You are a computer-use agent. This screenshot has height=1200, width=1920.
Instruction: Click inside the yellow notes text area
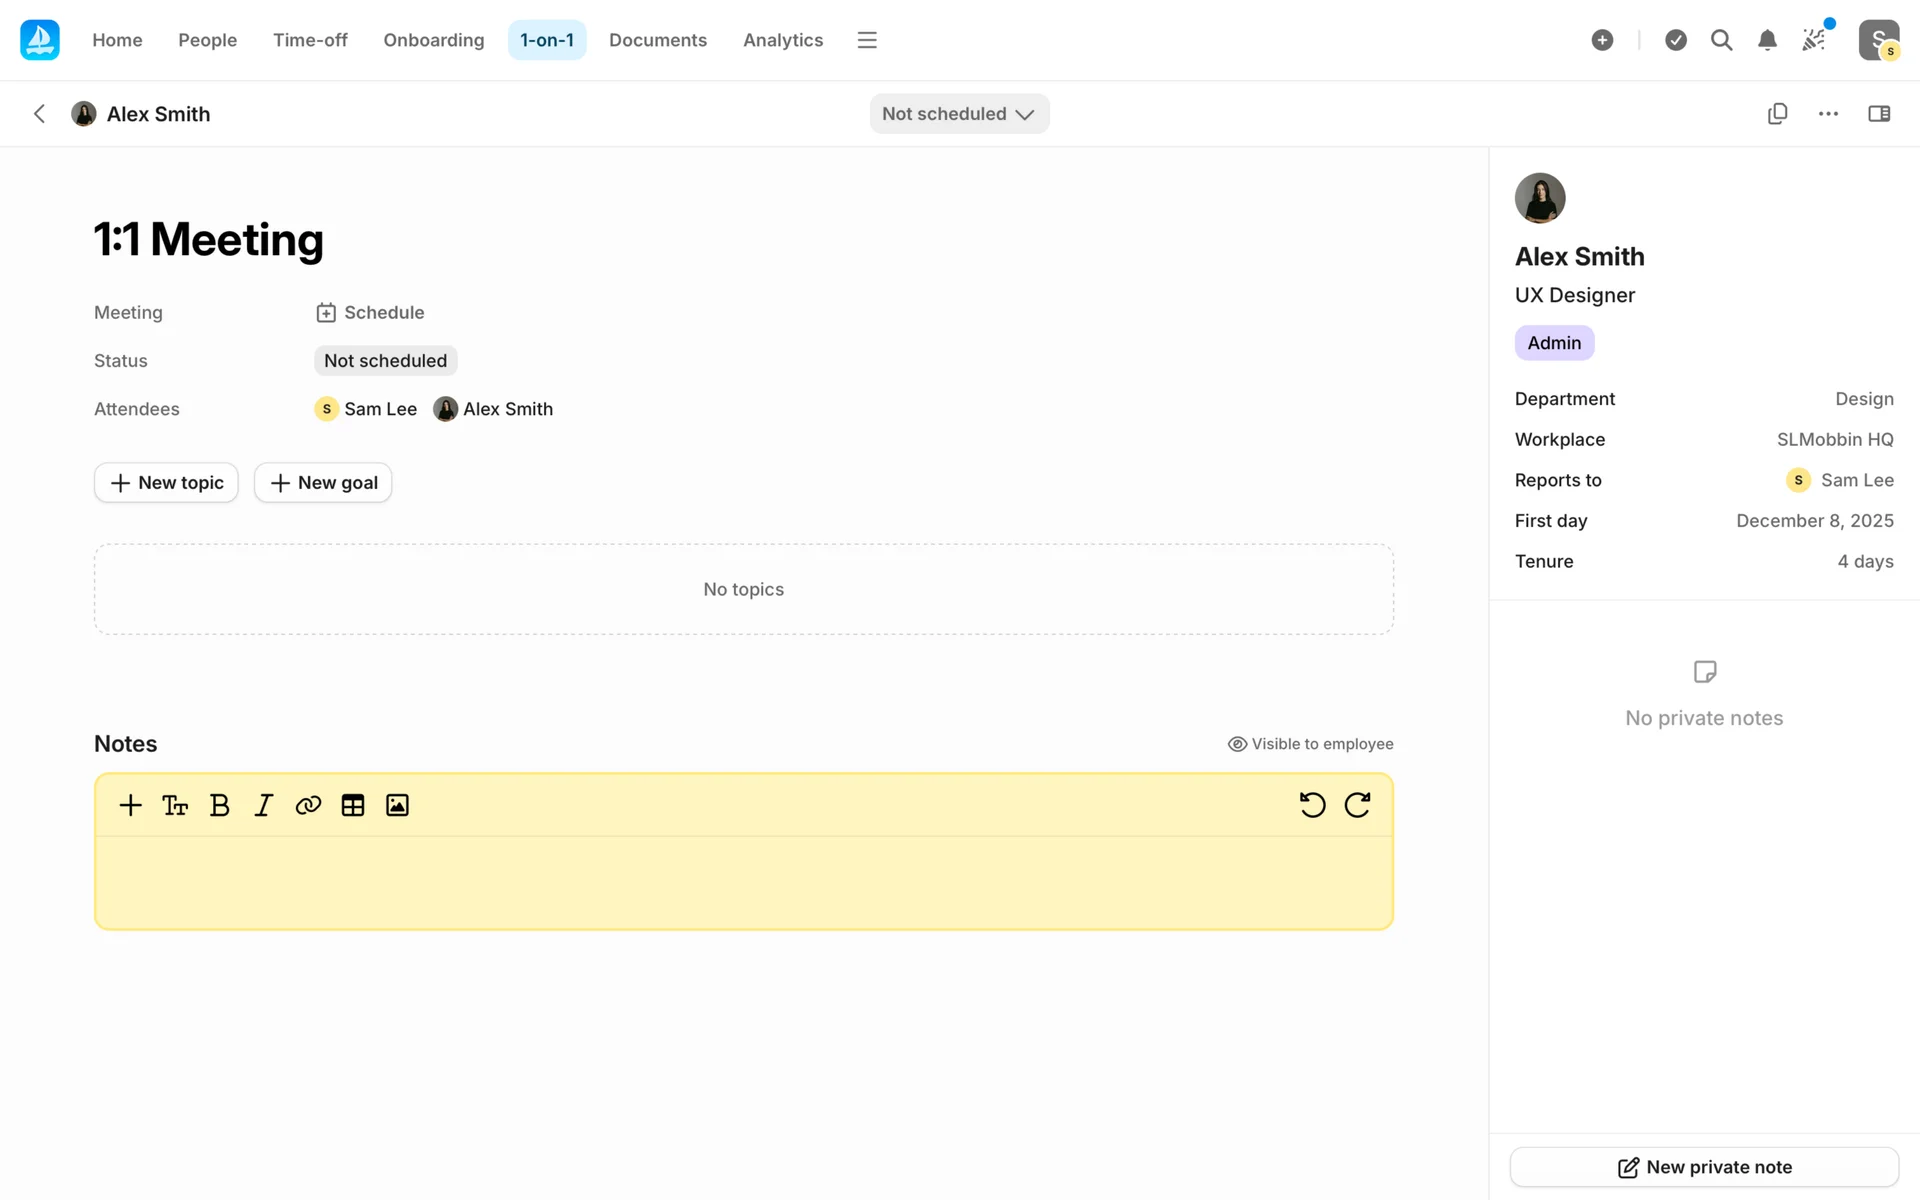coord(743,882)
